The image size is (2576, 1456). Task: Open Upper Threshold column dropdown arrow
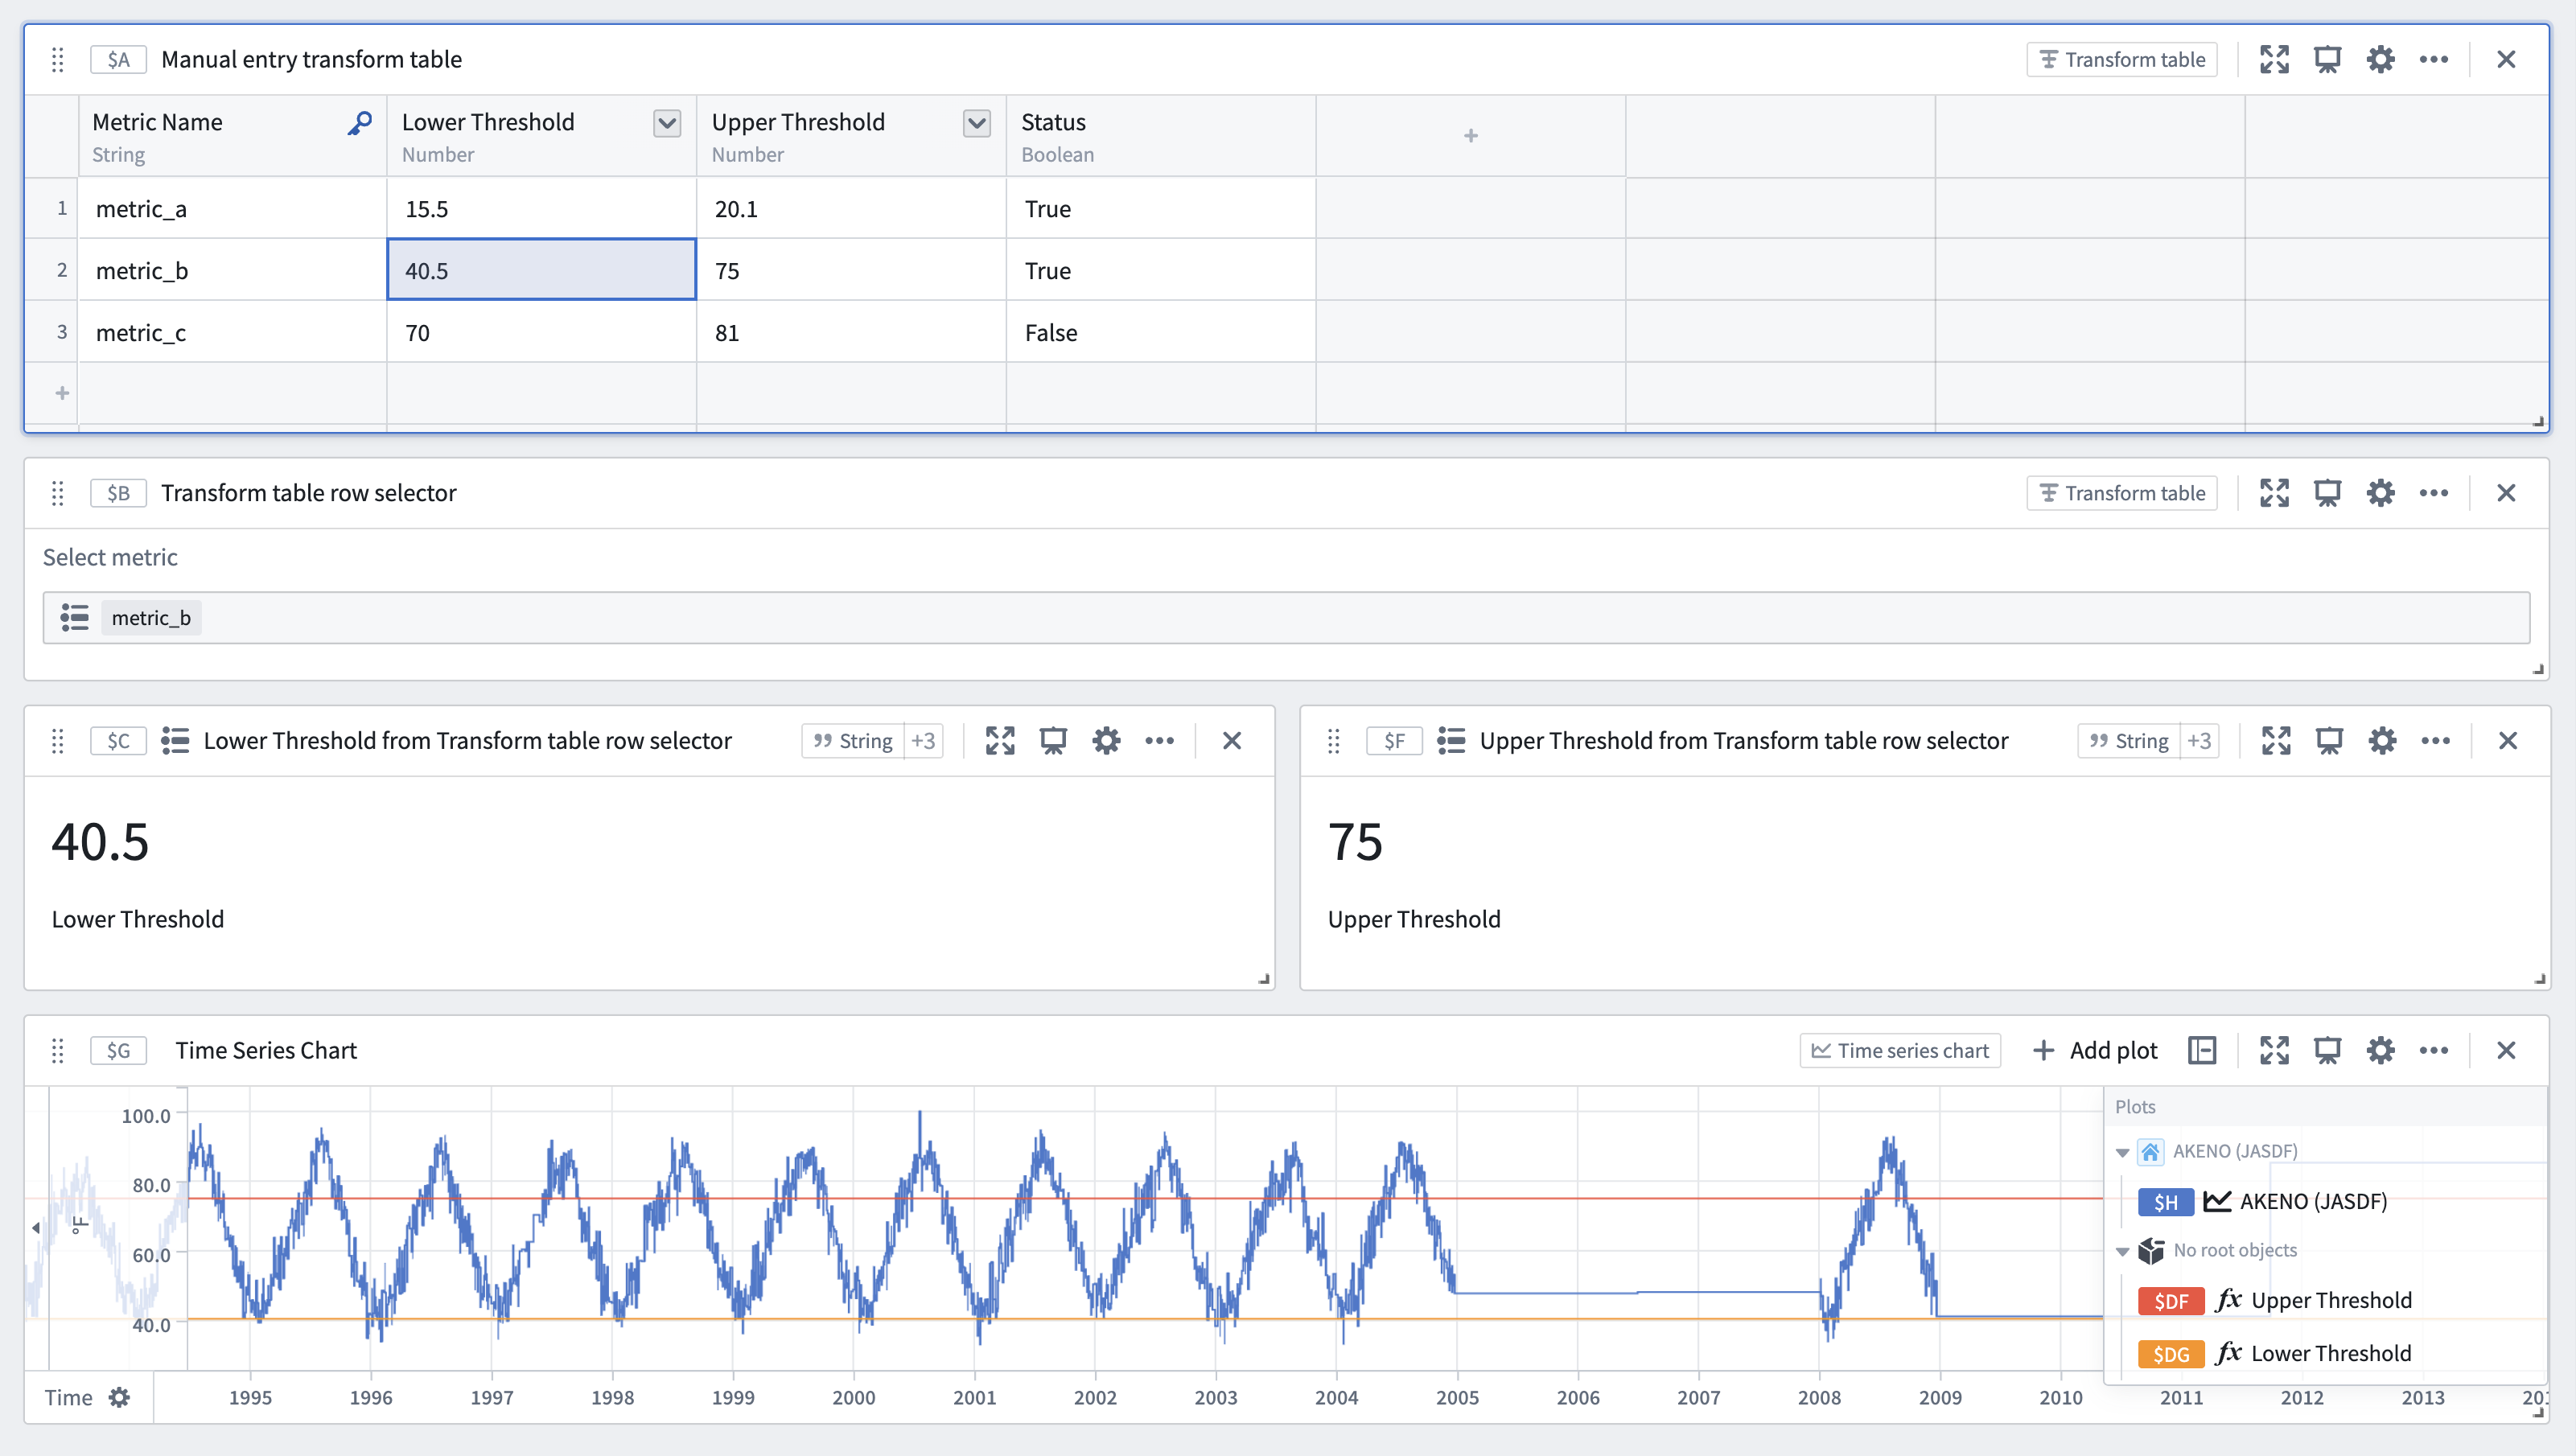(977, 123)
